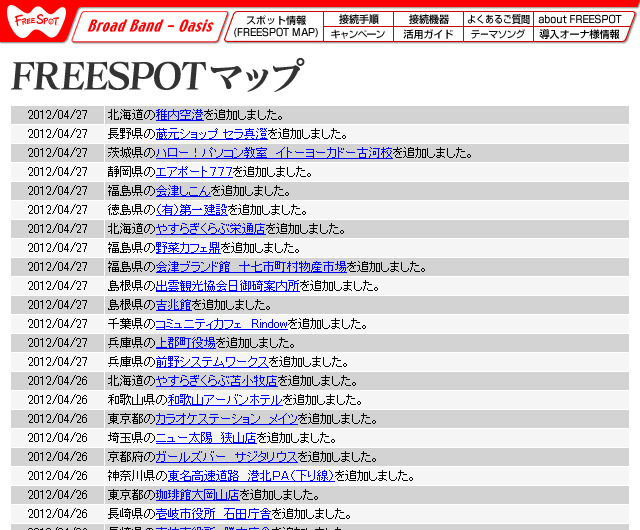Open 導入オーナ様情報 menu item
Viewport: 640px width, 530px height.
580,34
